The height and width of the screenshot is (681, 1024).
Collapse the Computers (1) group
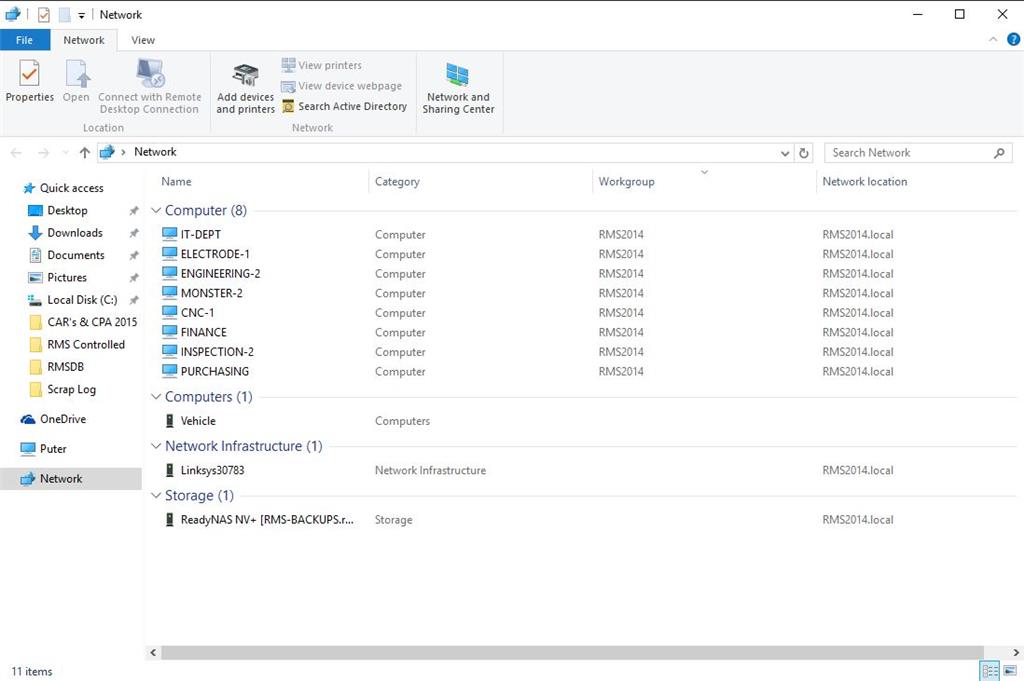pos(156,396)
